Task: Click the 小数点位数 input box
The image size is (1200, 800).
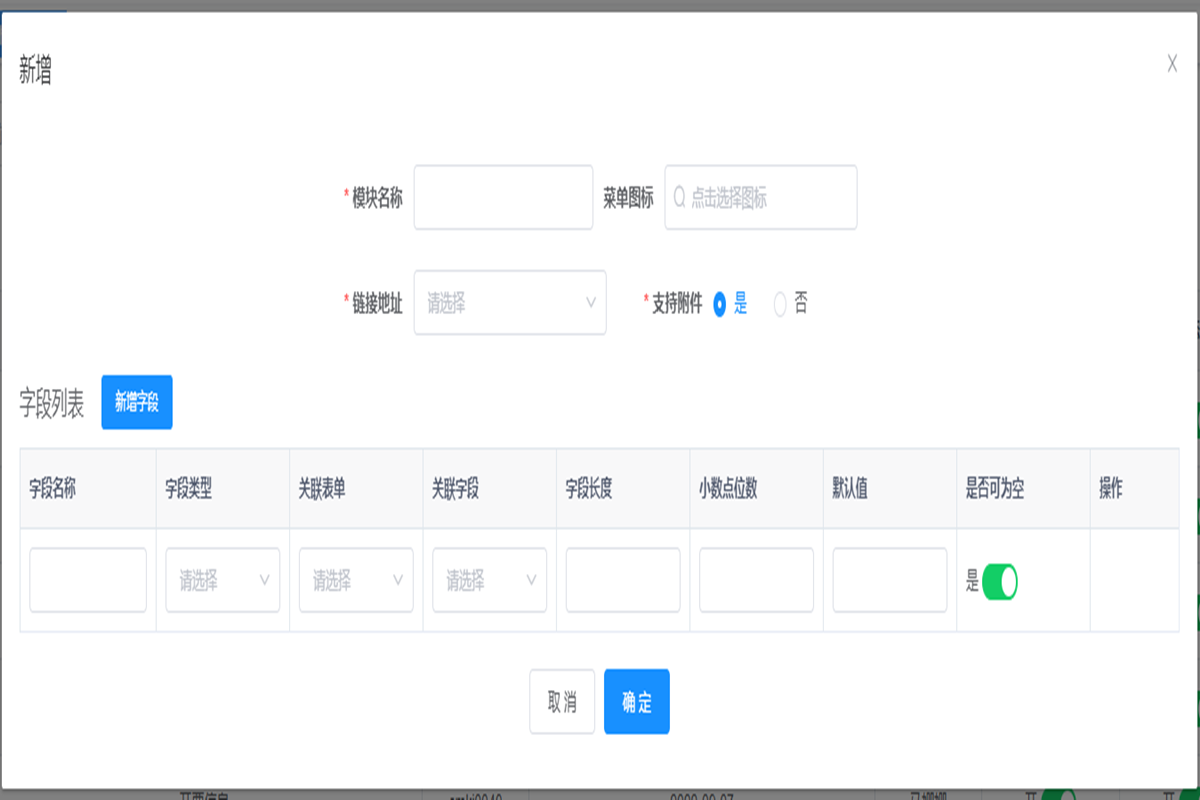Action: [756, 580]
